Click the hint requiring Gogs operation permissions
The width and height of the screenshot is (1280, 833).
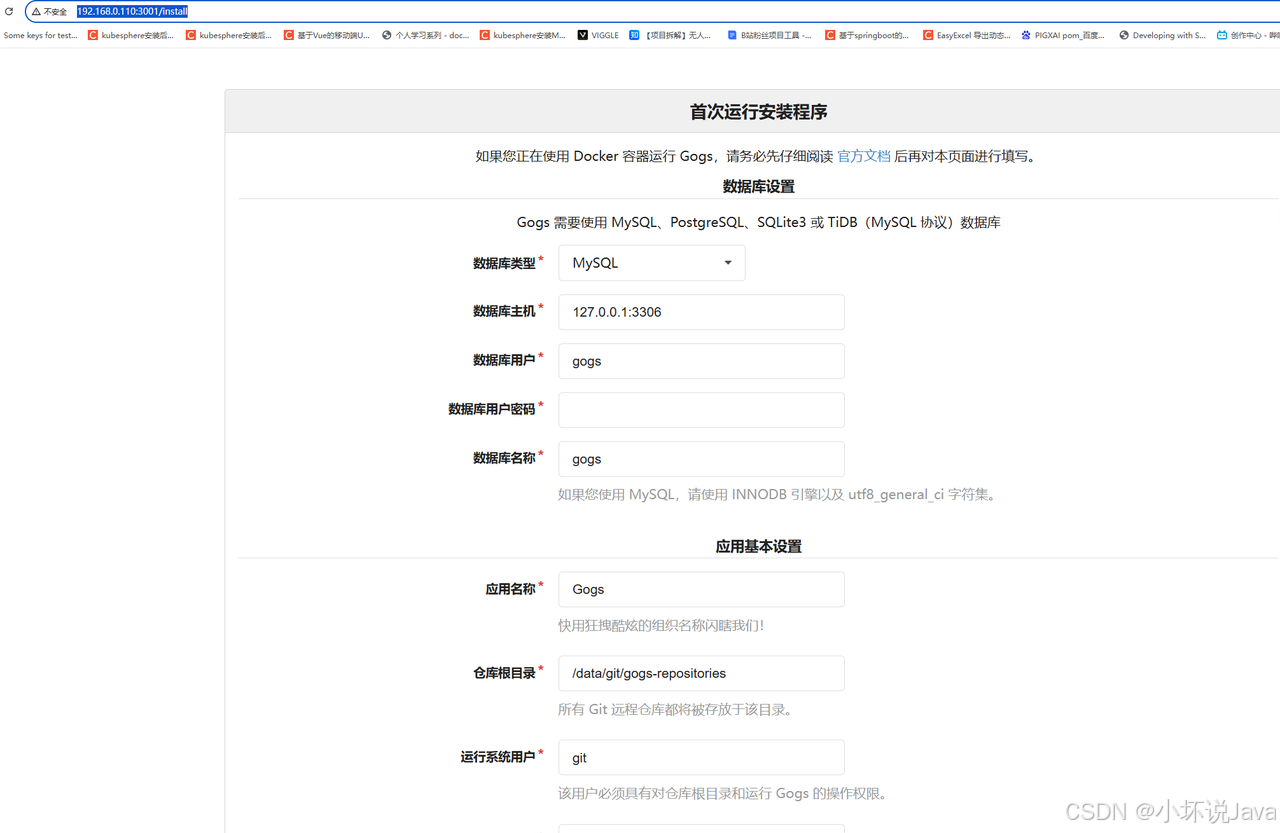coord(723,794)
